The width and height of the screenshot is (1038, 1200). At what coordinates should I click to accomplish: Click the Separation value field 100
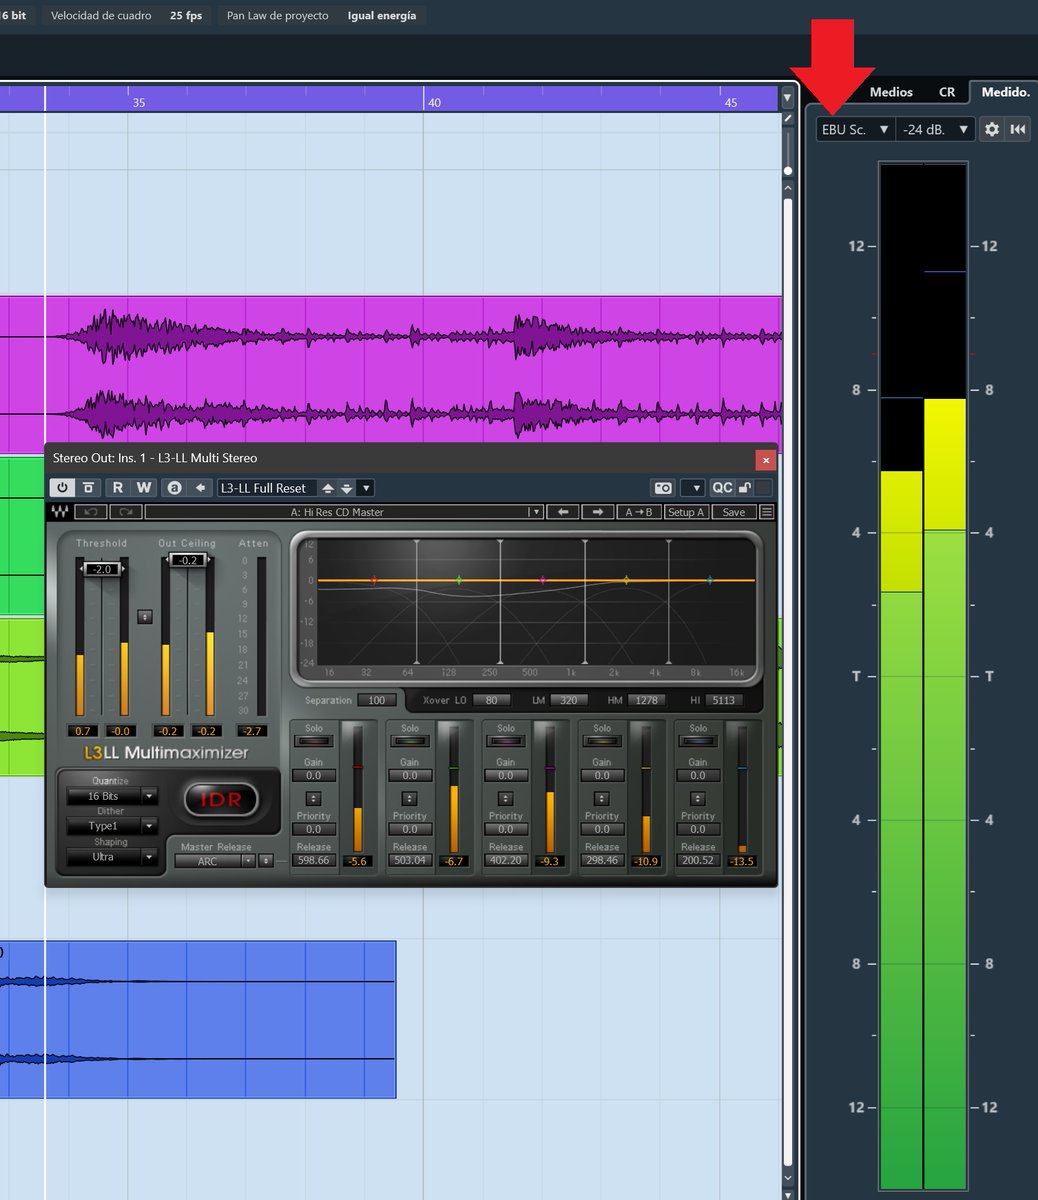(x=377, y=700)
